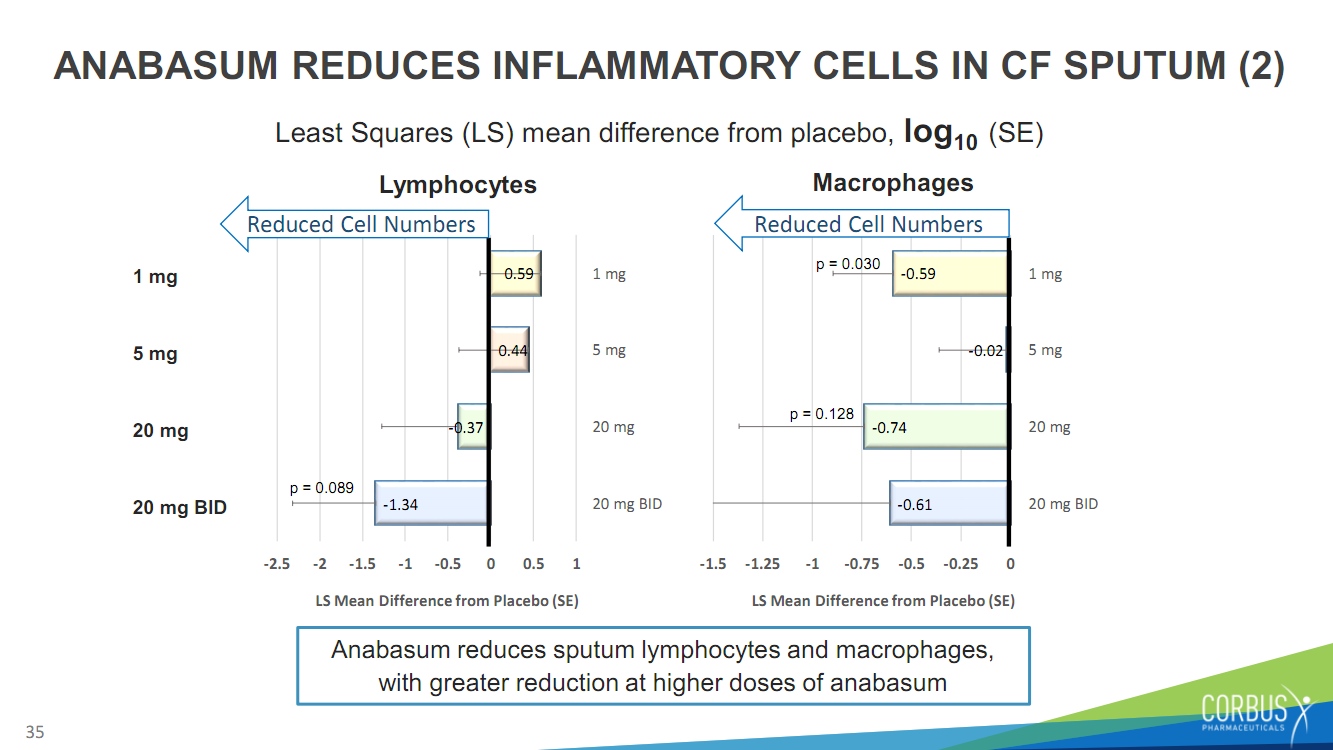The image size is (1333, 750).
Task: Click the conclusion box 'Anabasum reduces sputum lymphocytes'
Action: coord(663,666)
